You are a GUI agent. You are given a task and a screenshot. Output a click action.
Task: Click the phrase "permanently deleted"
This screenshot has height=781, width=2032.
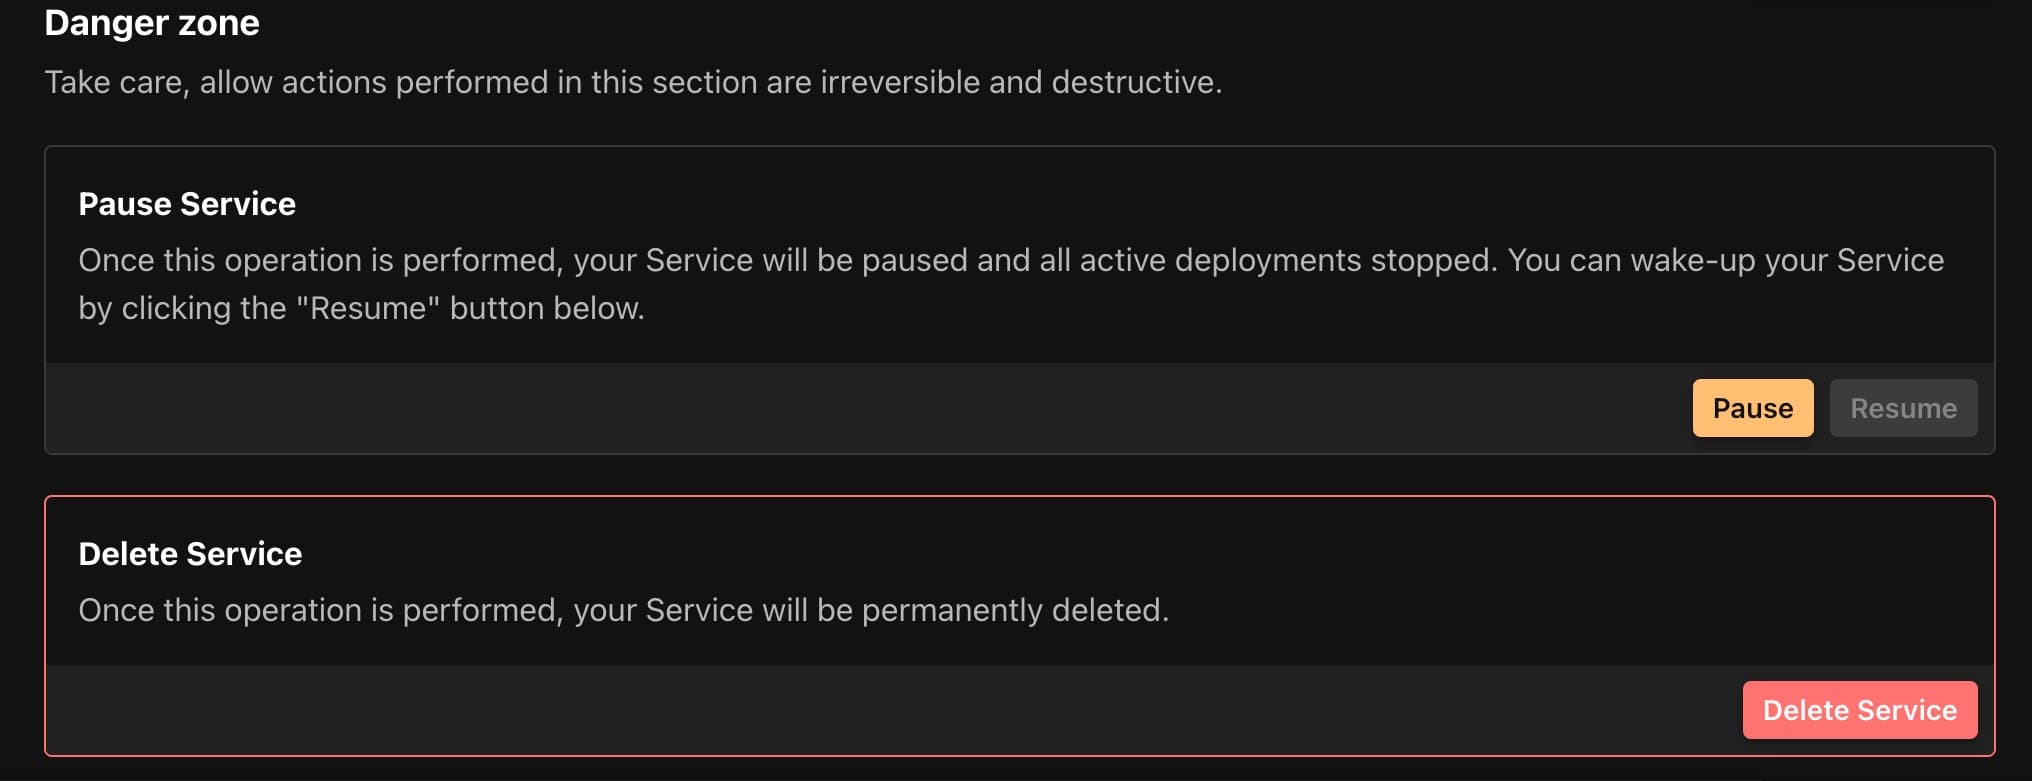(1014, 610)
